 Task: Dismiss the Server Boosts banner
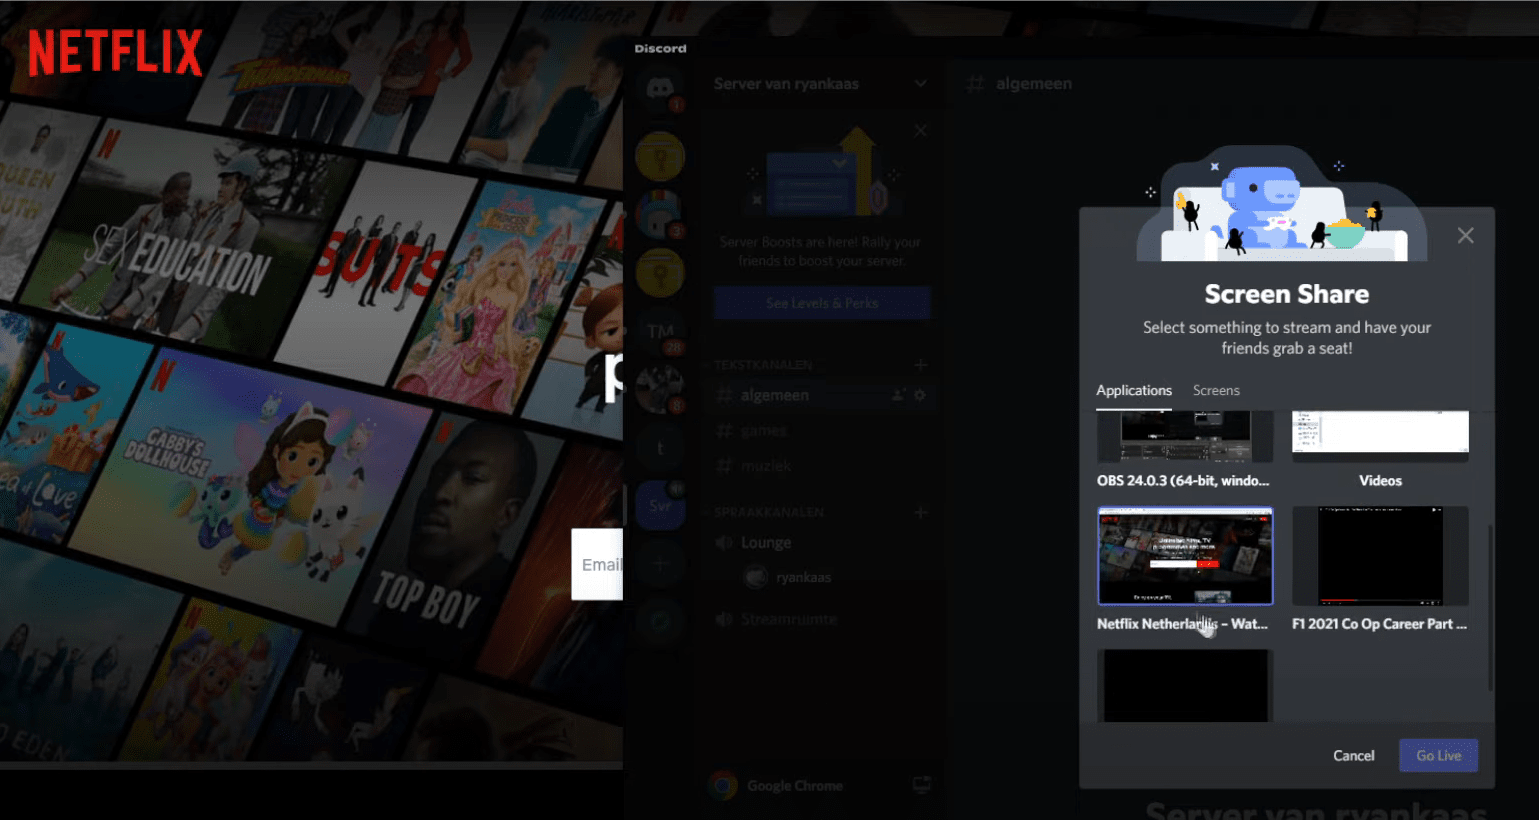[920, 131]
